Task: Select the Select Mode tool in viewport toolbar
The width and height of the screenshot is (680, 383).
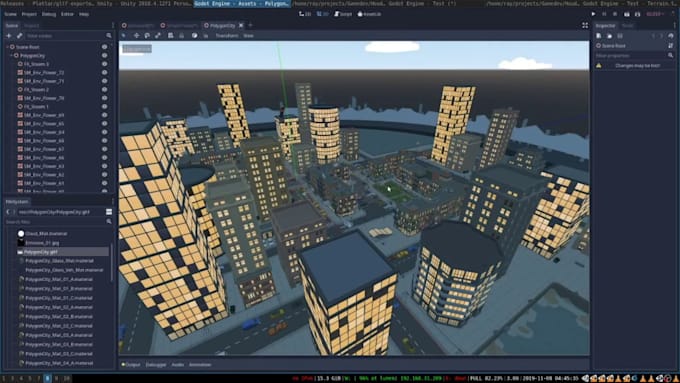Action: (x=124, y=36)
